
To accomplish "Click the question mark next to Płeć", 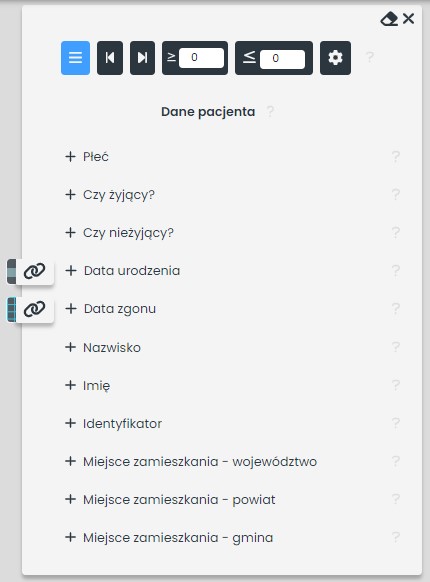I will (x=396, y=157).
